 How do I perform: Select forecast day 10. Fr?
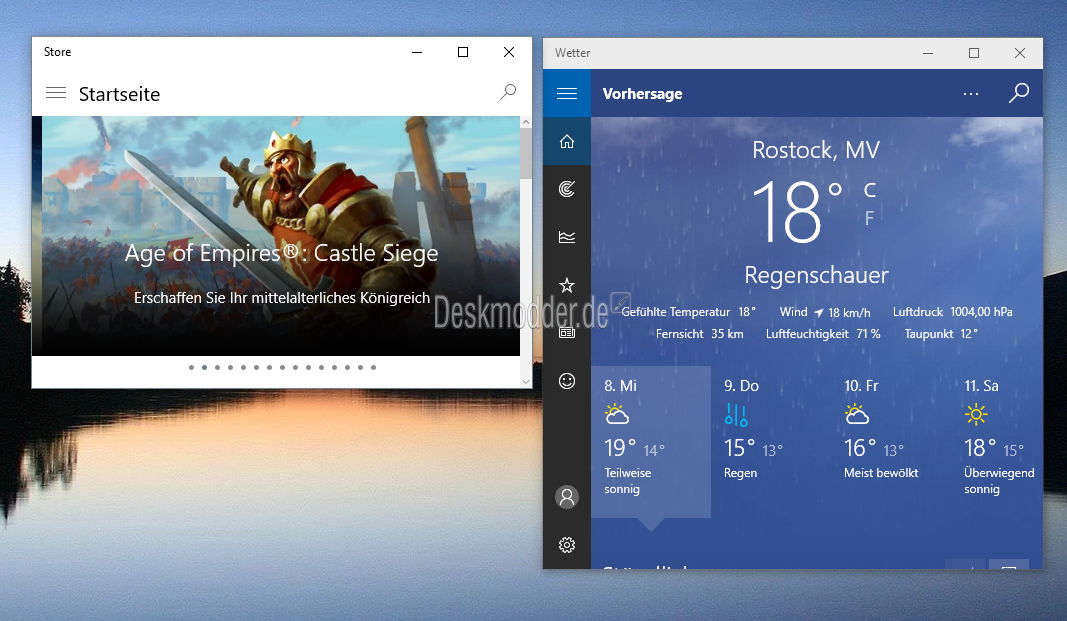pos(891,441)
